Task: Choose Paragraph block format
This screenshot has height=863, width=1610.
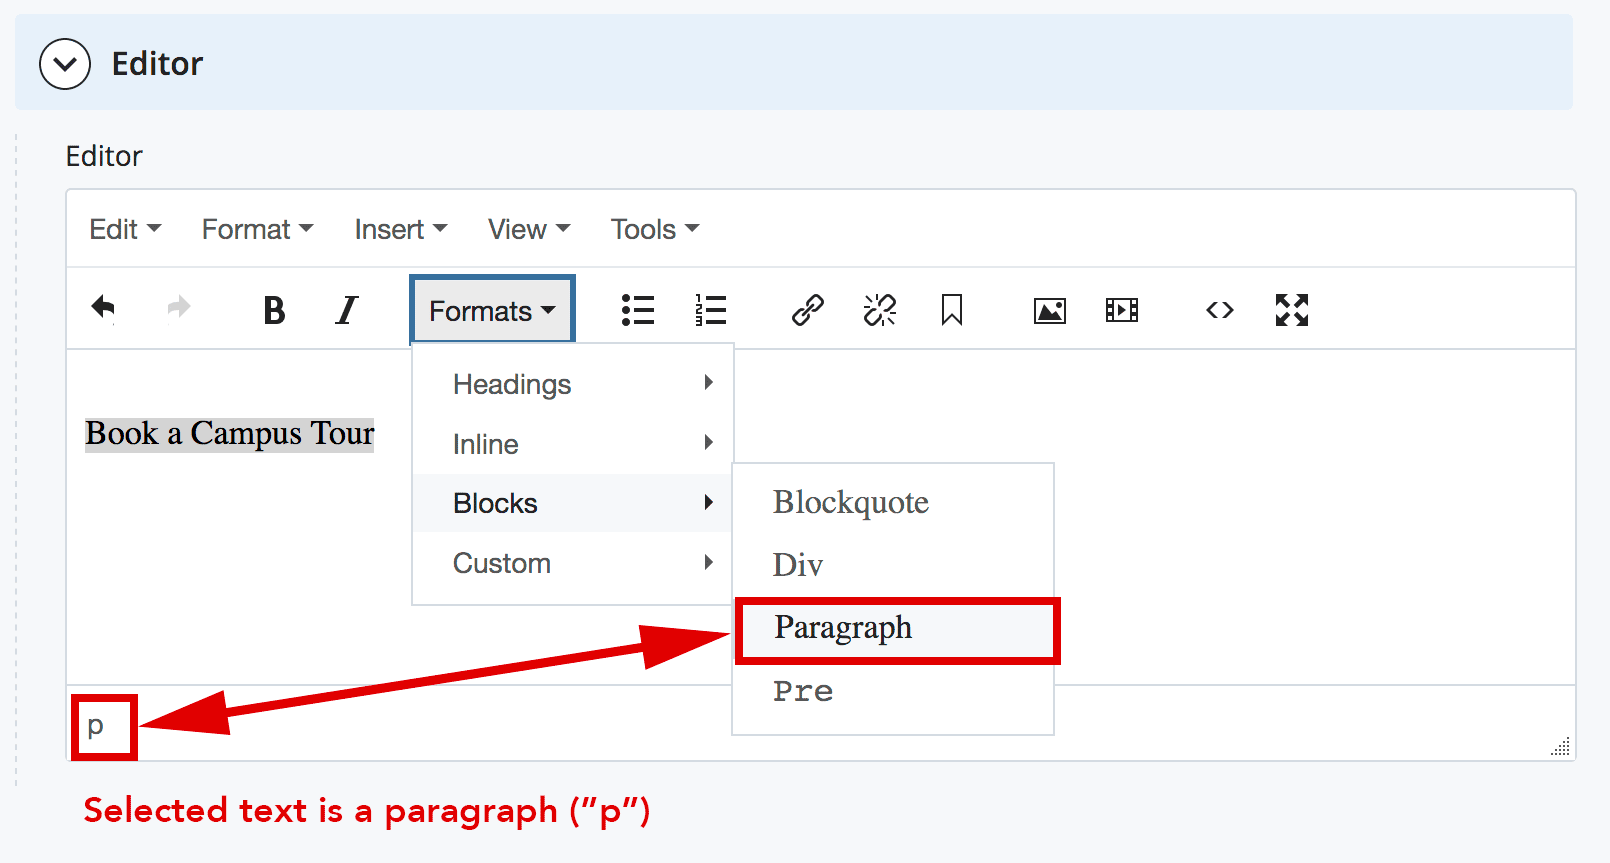Action: 897,629
